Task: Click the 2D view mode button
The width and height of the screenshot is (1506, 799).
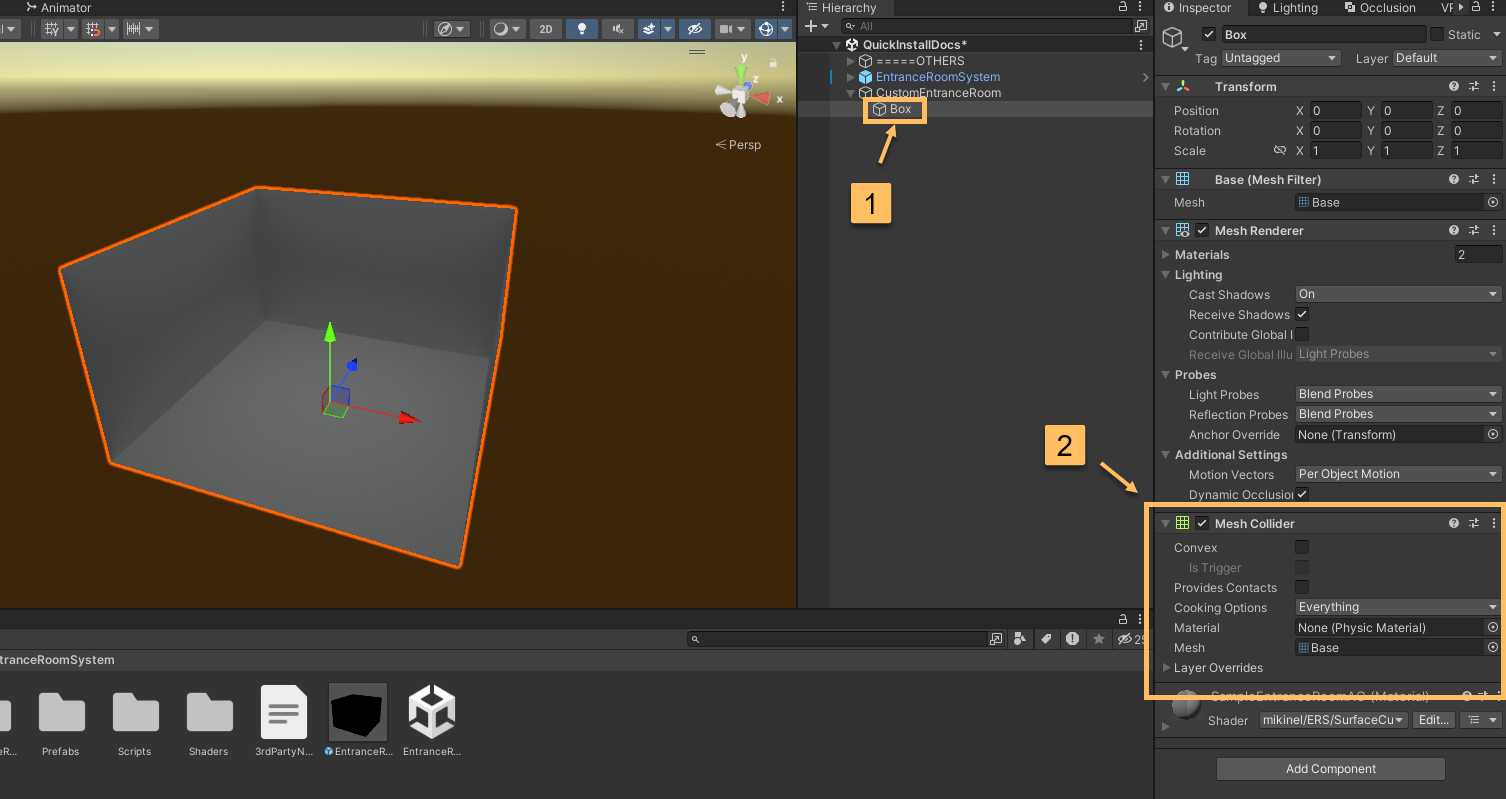Action: tap(546, 29)
